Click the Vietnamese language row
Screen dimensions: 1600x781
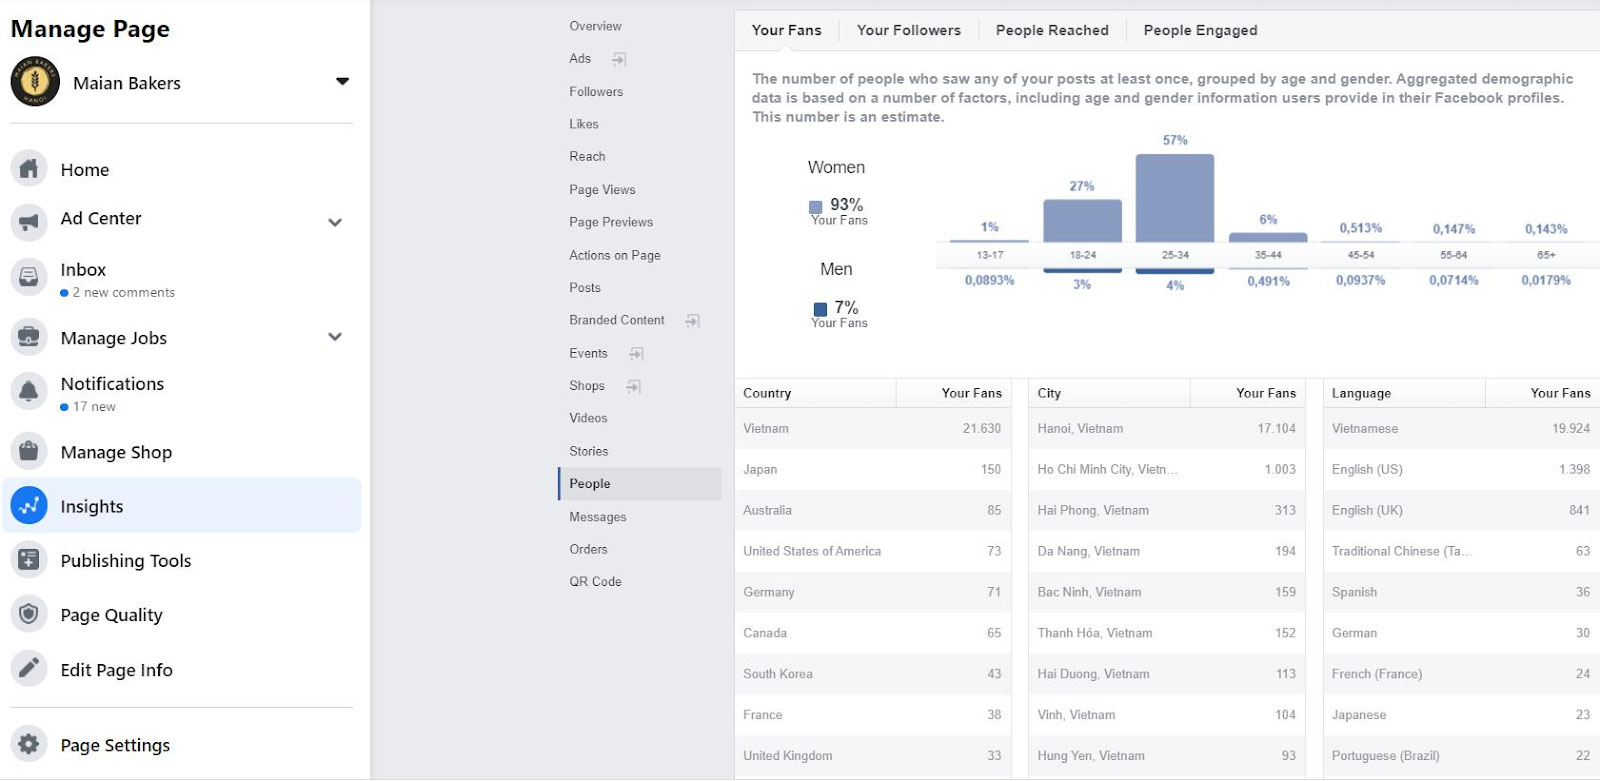[1462, 428]
